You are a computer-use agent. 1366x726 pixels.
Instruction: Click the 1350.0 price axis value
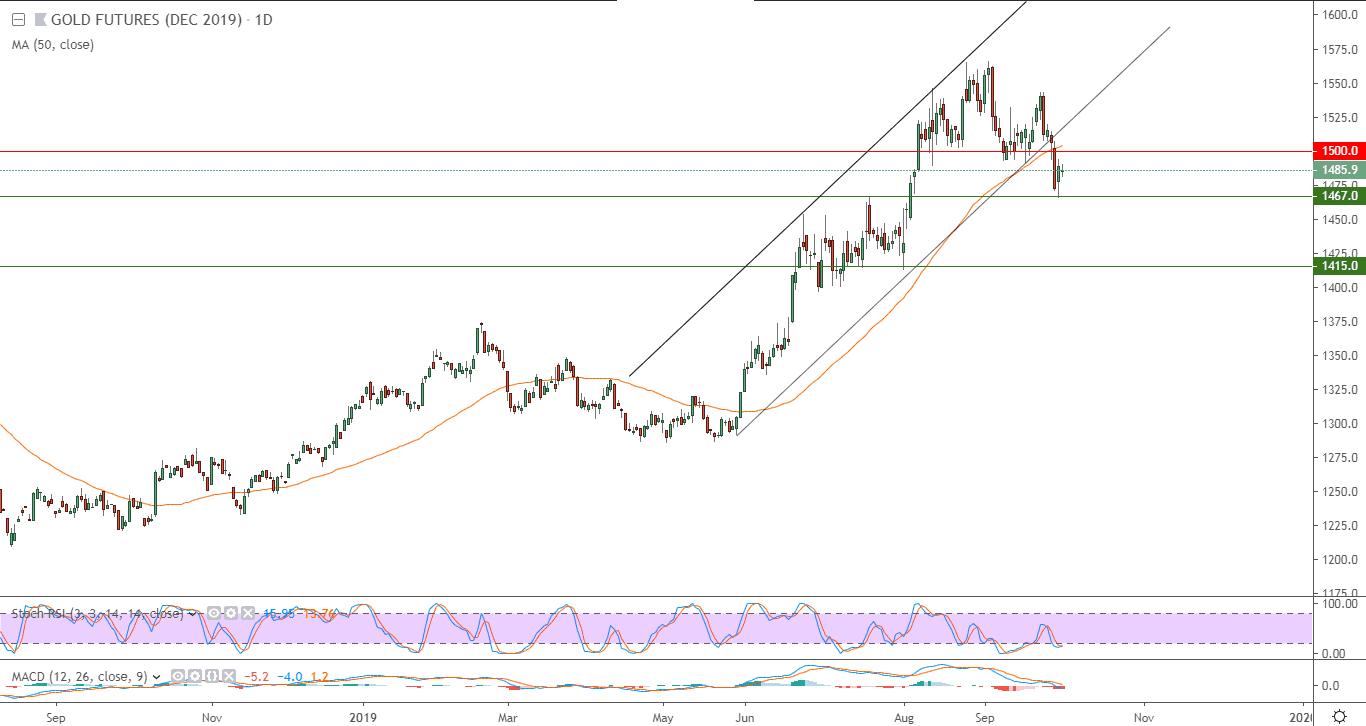coord(1338,356)
